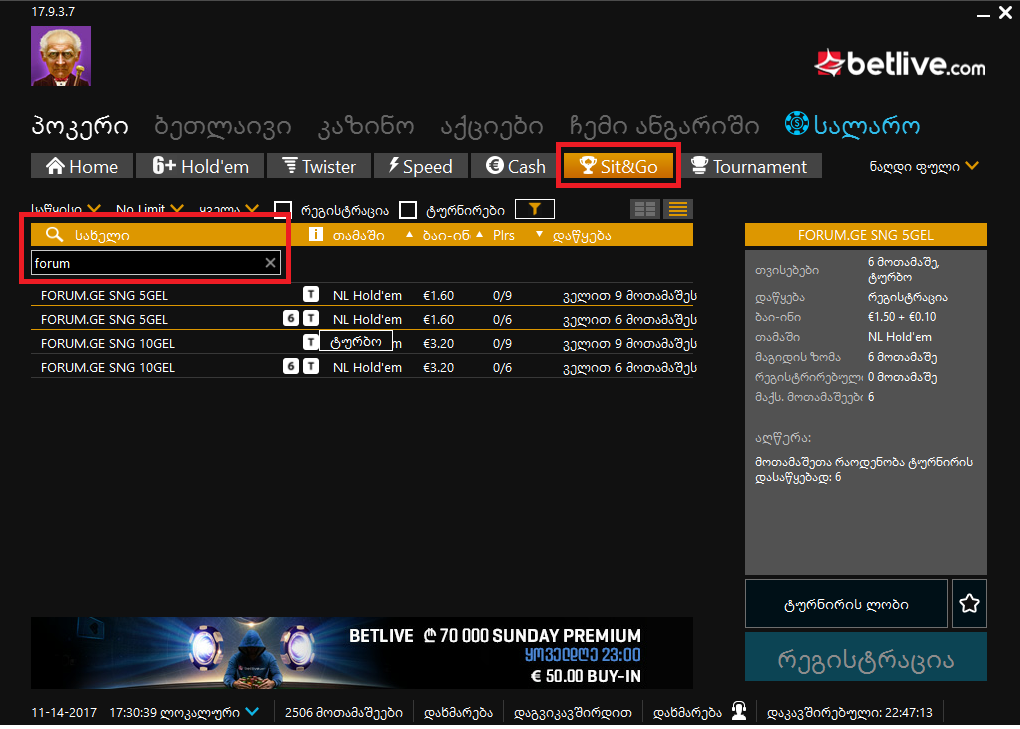Click the magnifier search icon beside სახელი
1020x729 pixels.
coord(55,235)
